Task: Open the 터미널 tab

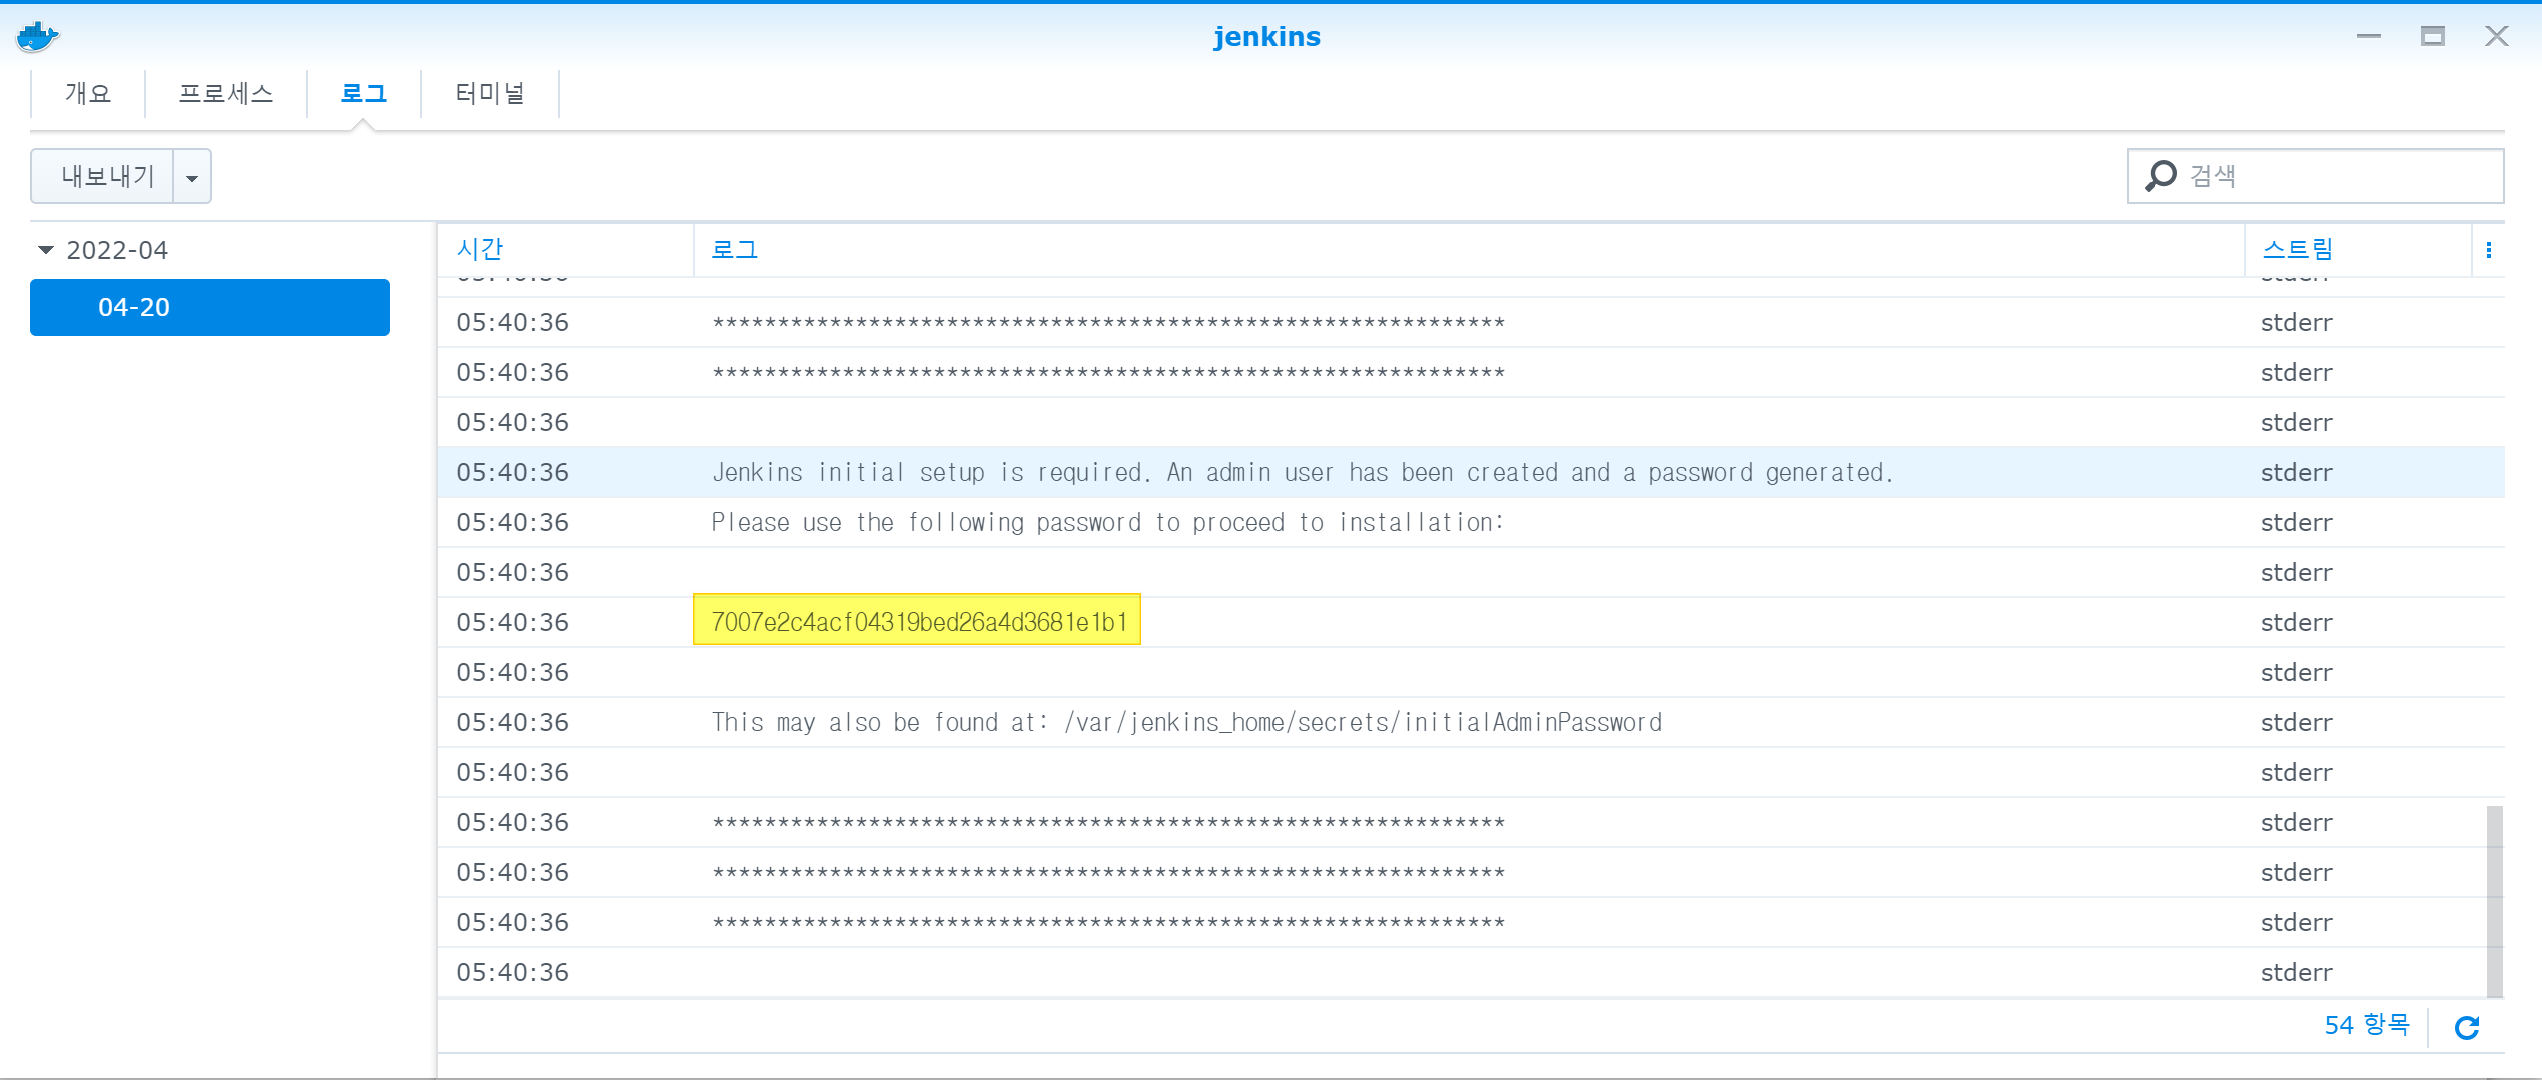Action: coord(490,94)
